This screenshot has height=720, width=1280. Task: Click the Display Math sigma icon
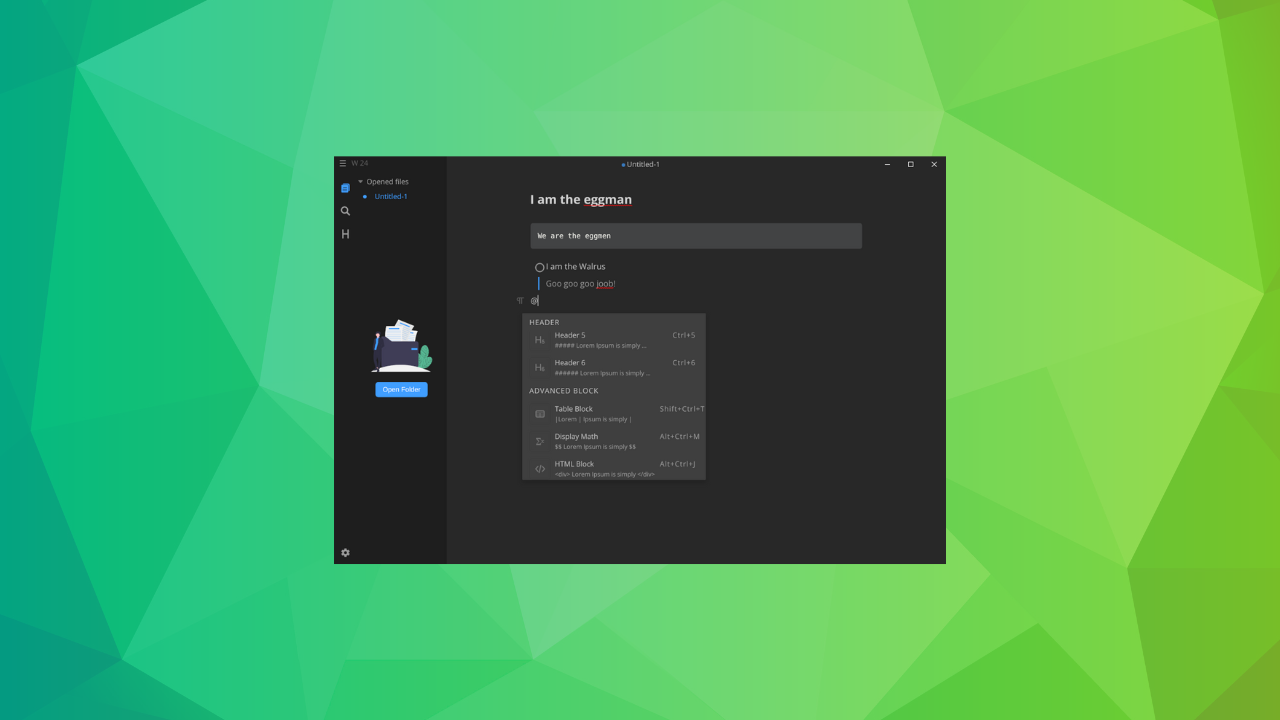tap(540, 441)
